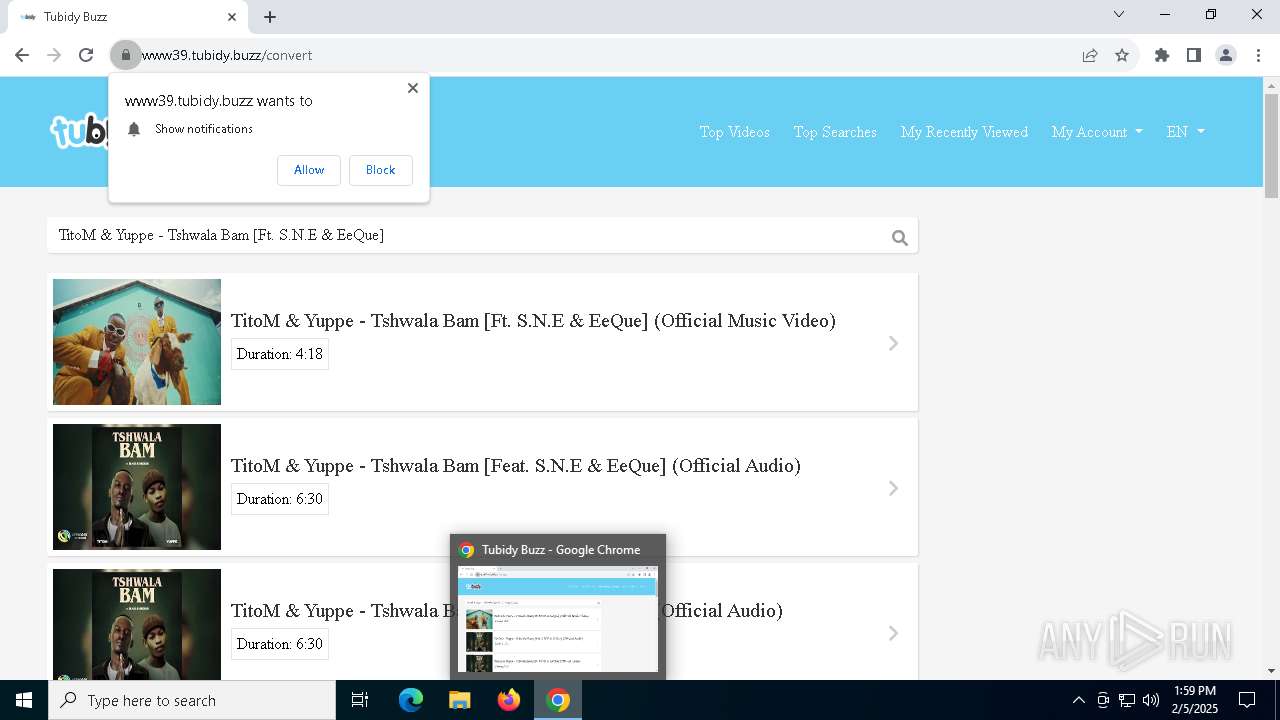Viewport: 1280px width, 720px height.
Task: Click the forward navigation arrow
Action: coord(54,55)
